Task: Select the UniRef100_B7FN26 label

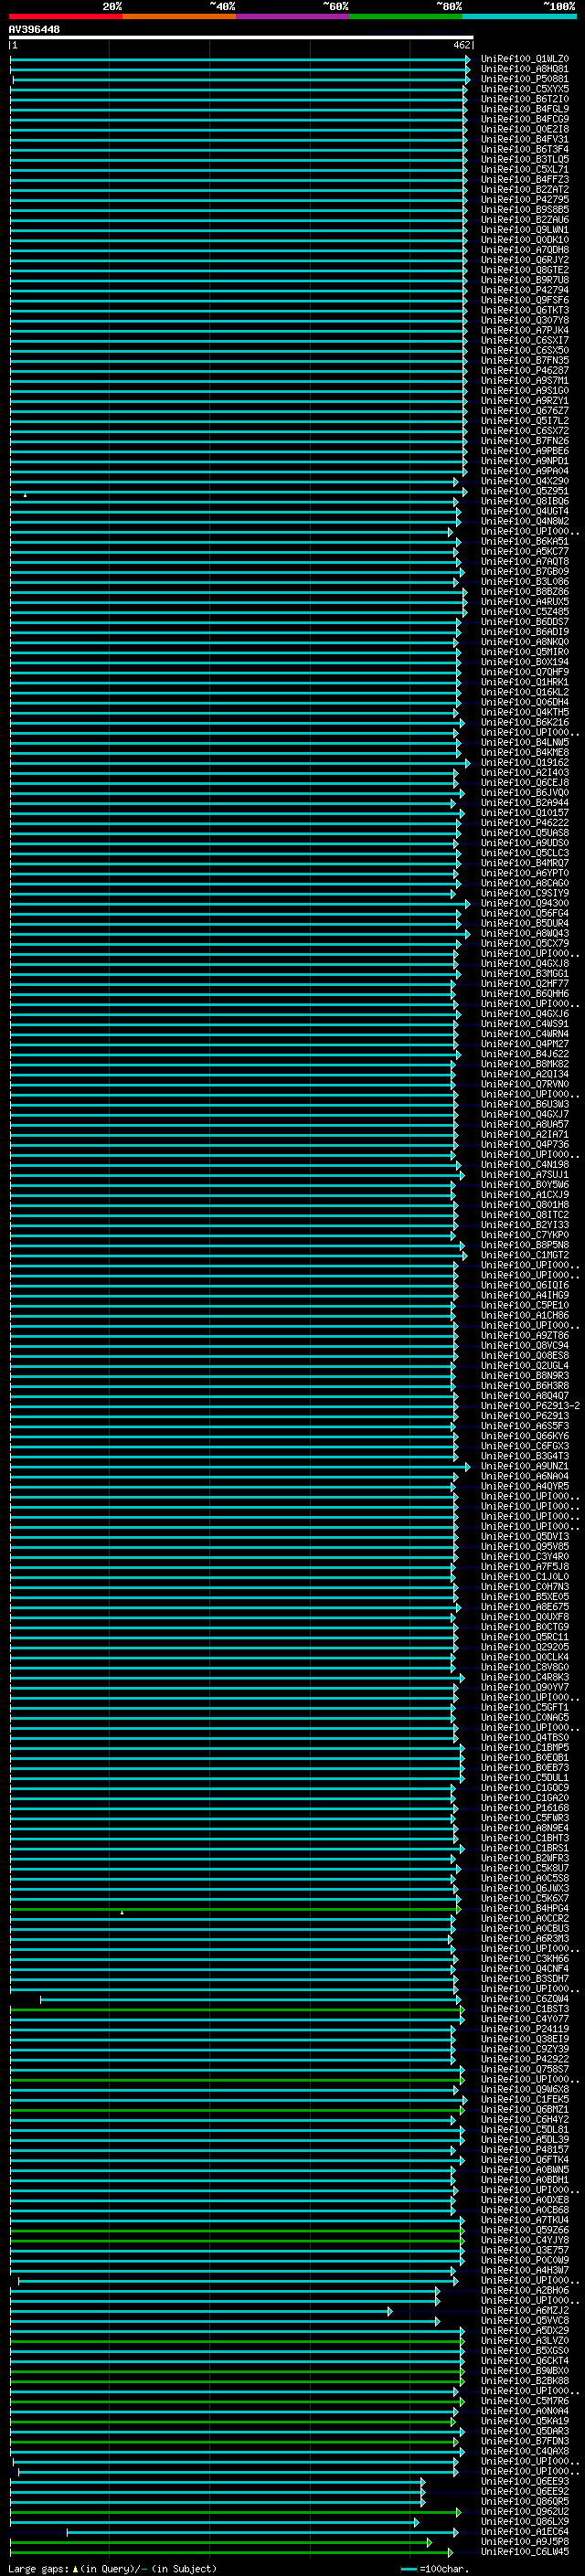Action: tap(525, 441)
